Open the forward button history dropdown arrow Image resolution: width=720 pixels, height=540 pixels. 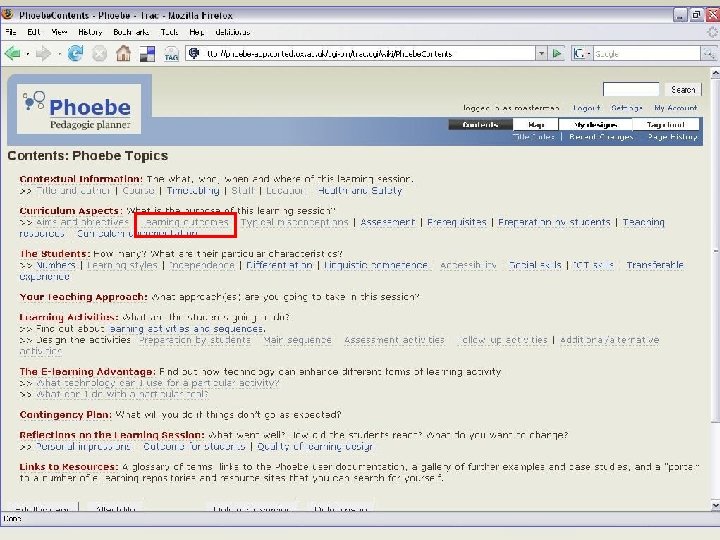click(59, 54)
